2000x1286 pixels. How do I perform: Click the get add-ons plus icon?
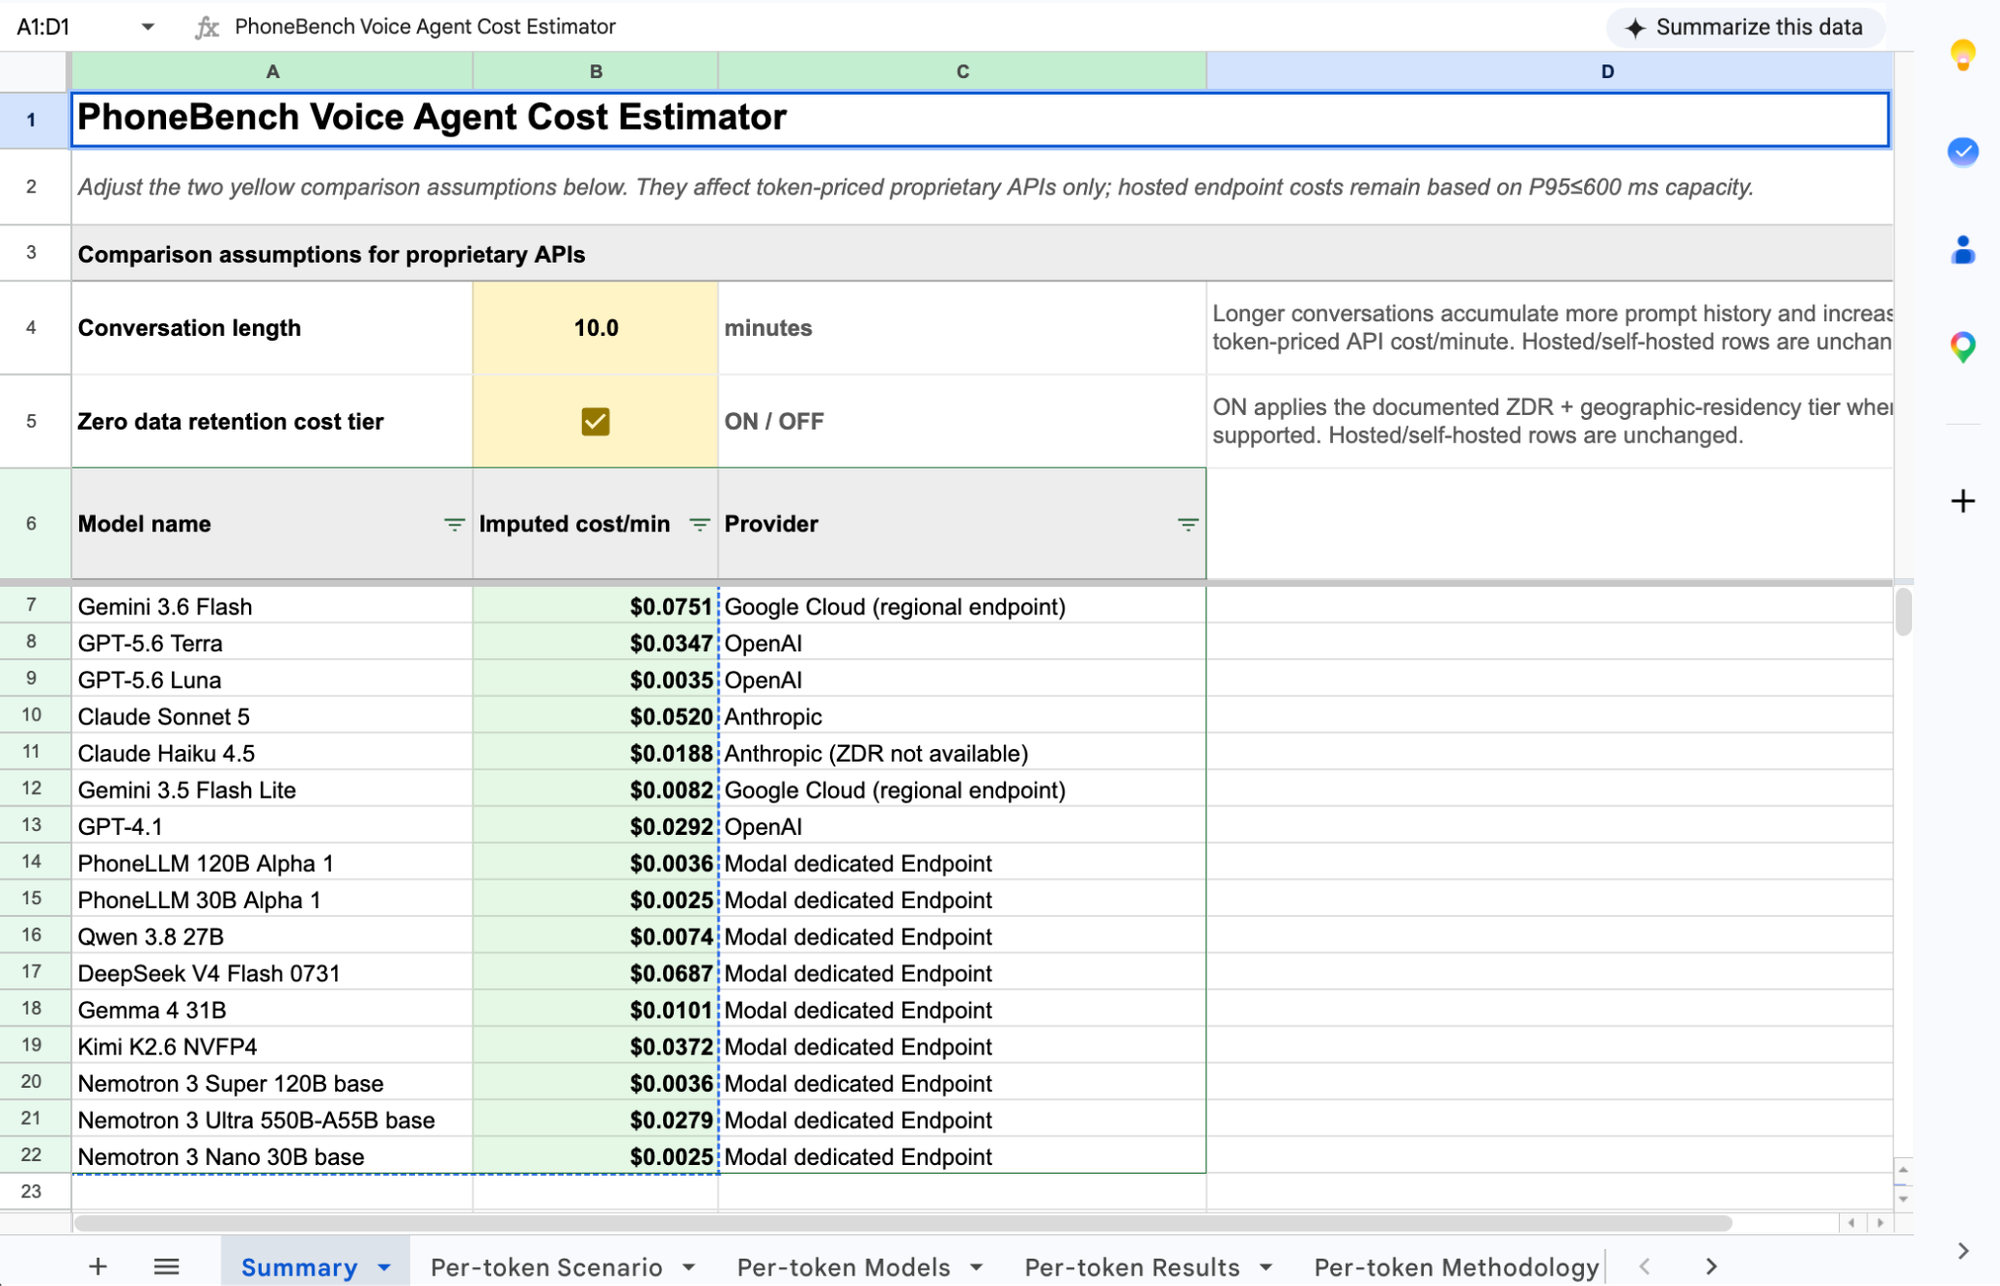pyautogui.click(x=1962, y=501)
